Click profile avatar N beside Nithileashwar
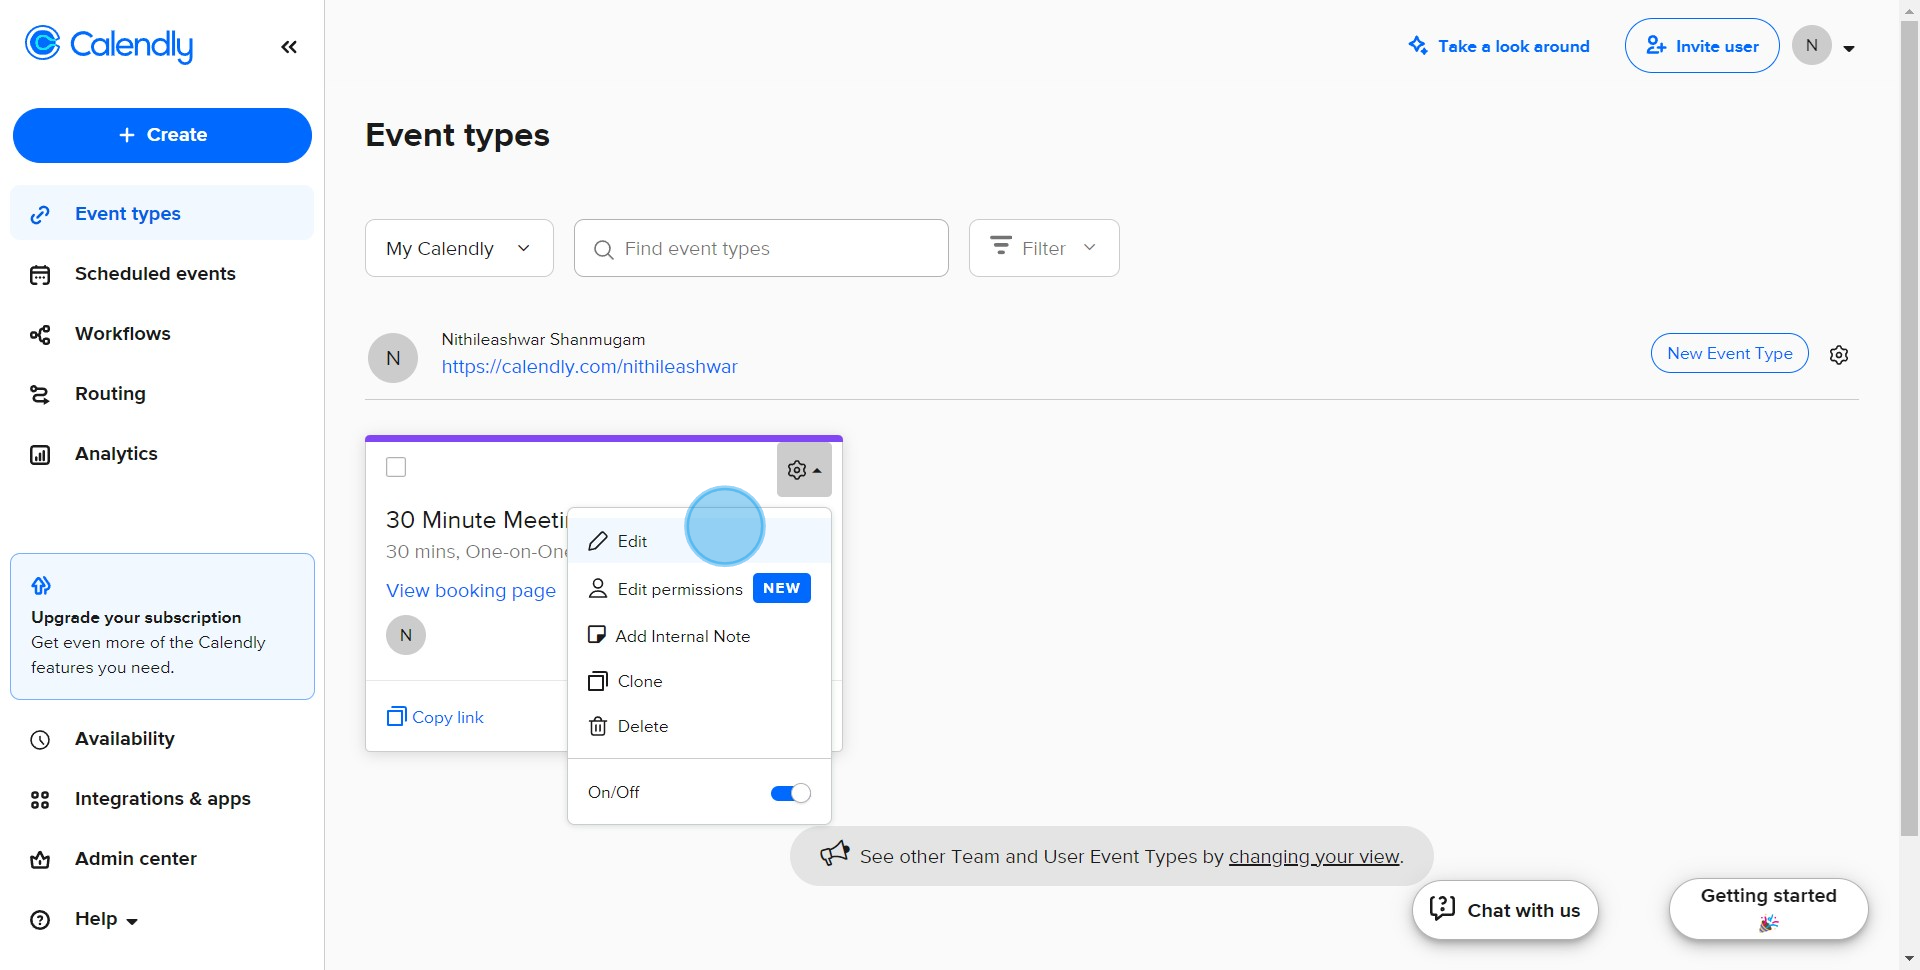1920x970 pixels. (x=393, y=358)
